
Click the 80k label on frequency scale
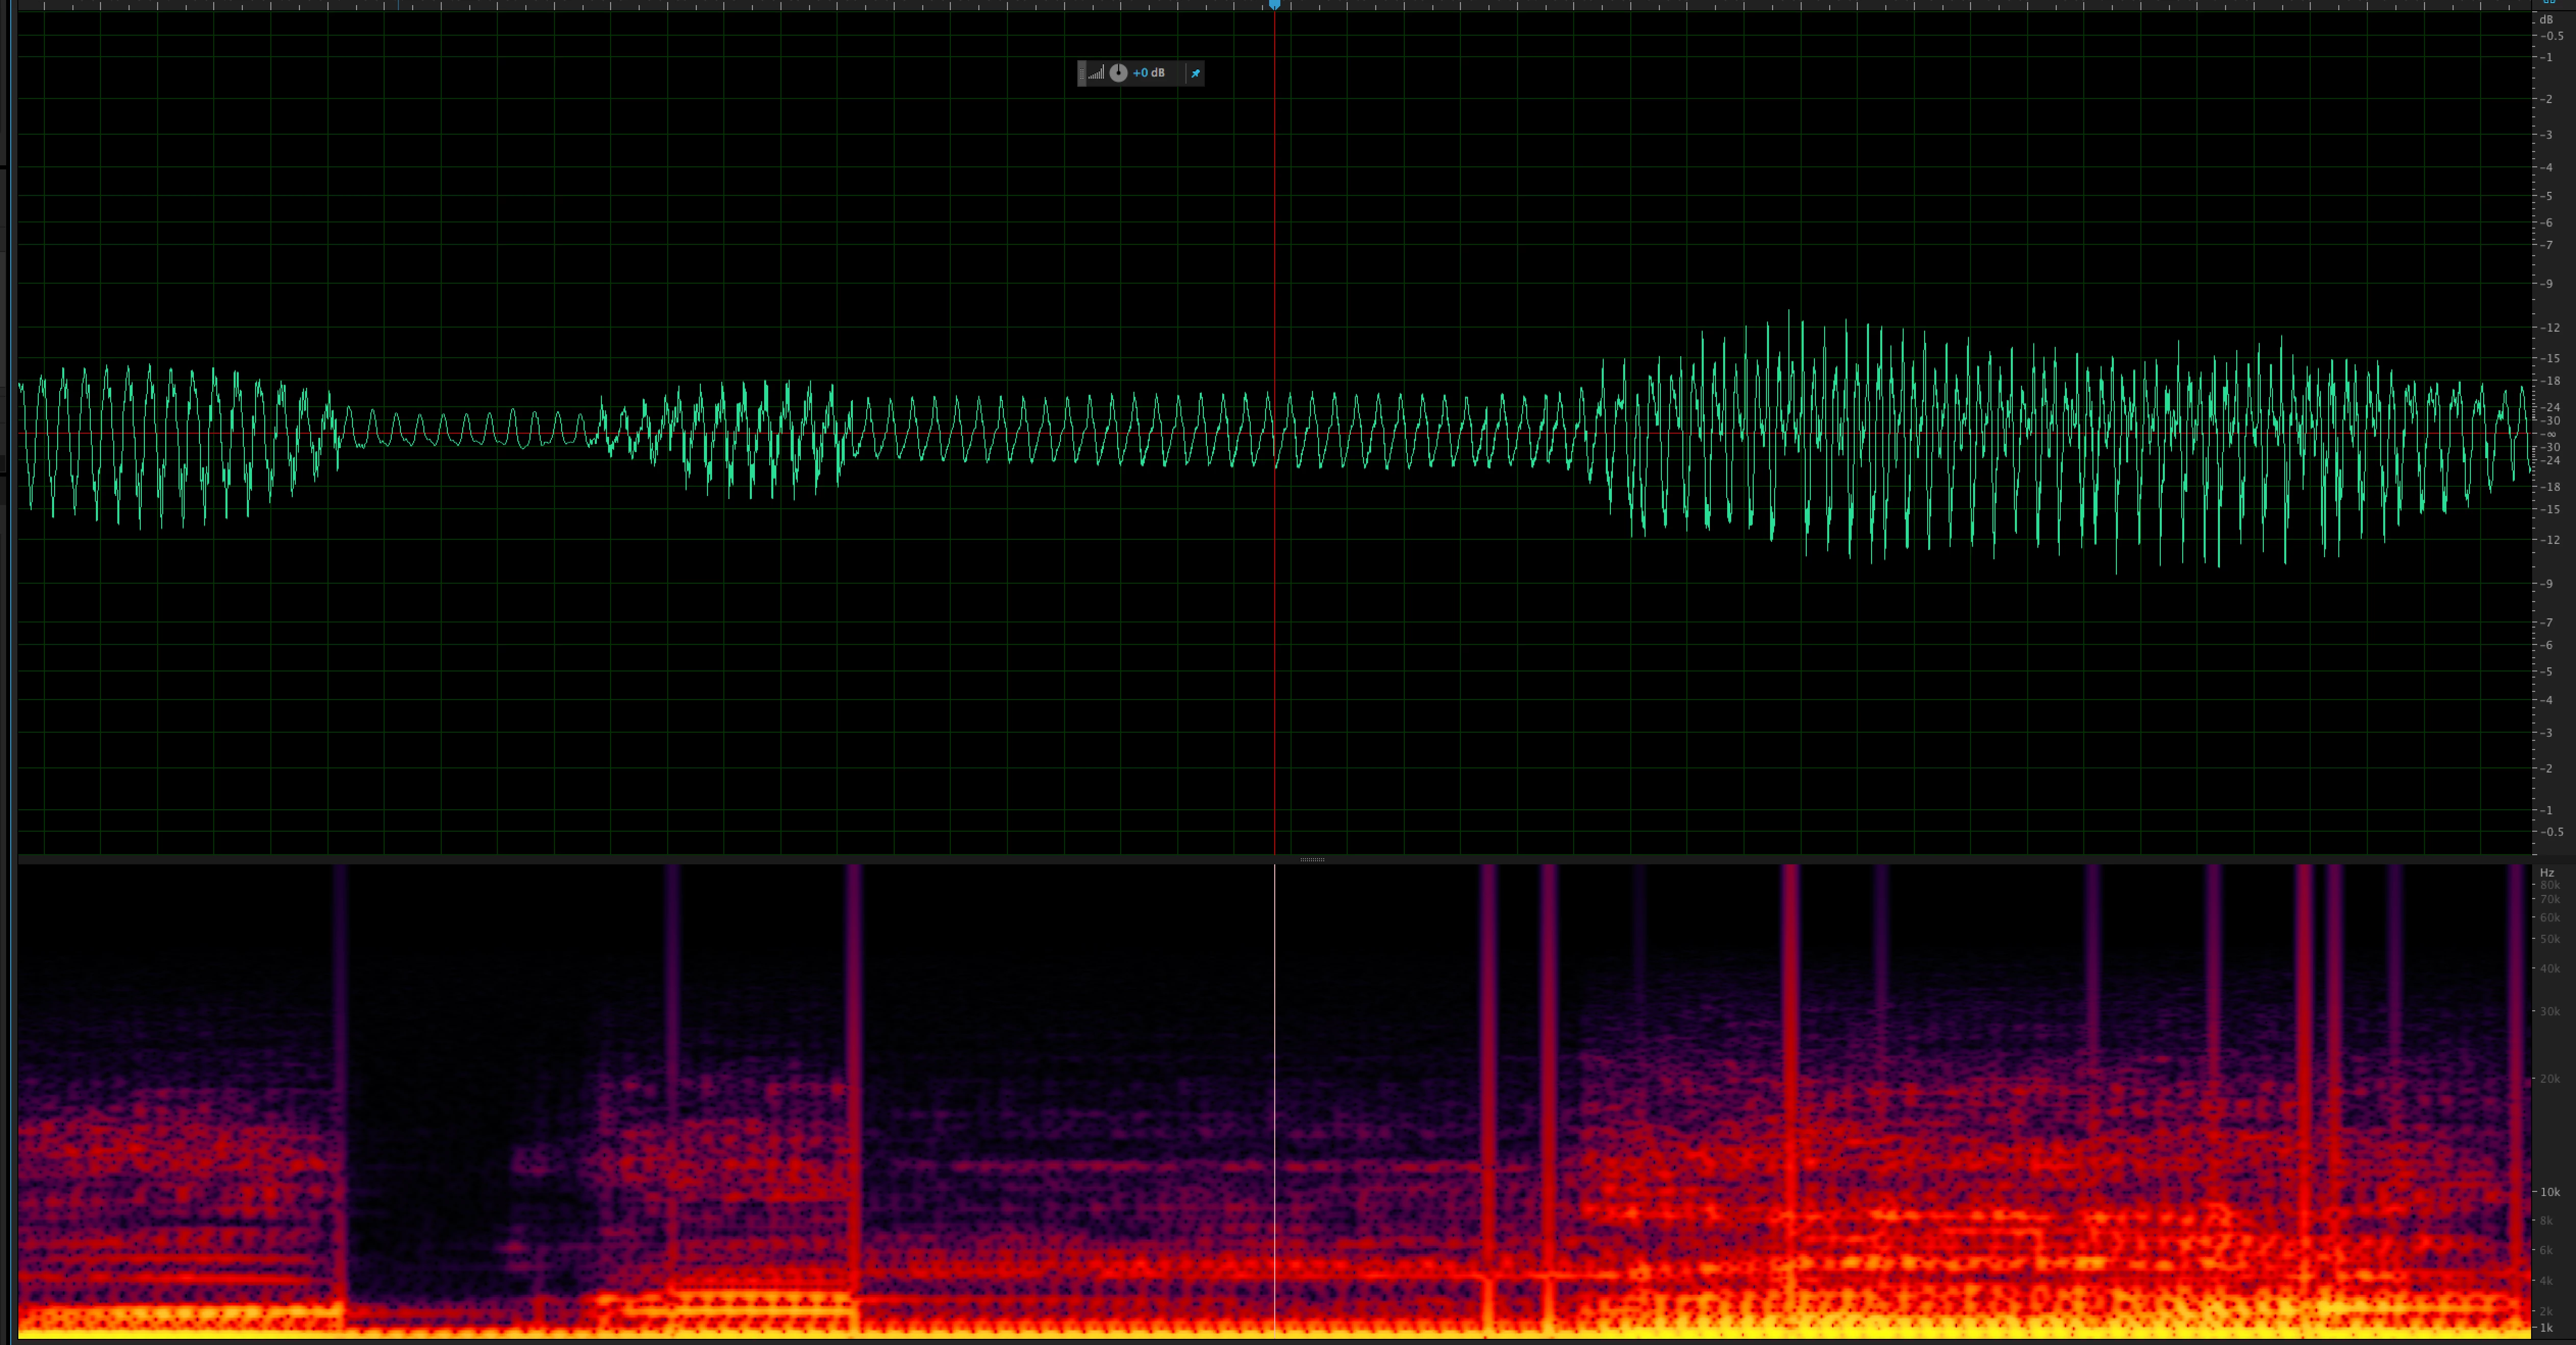[2550, 885]
